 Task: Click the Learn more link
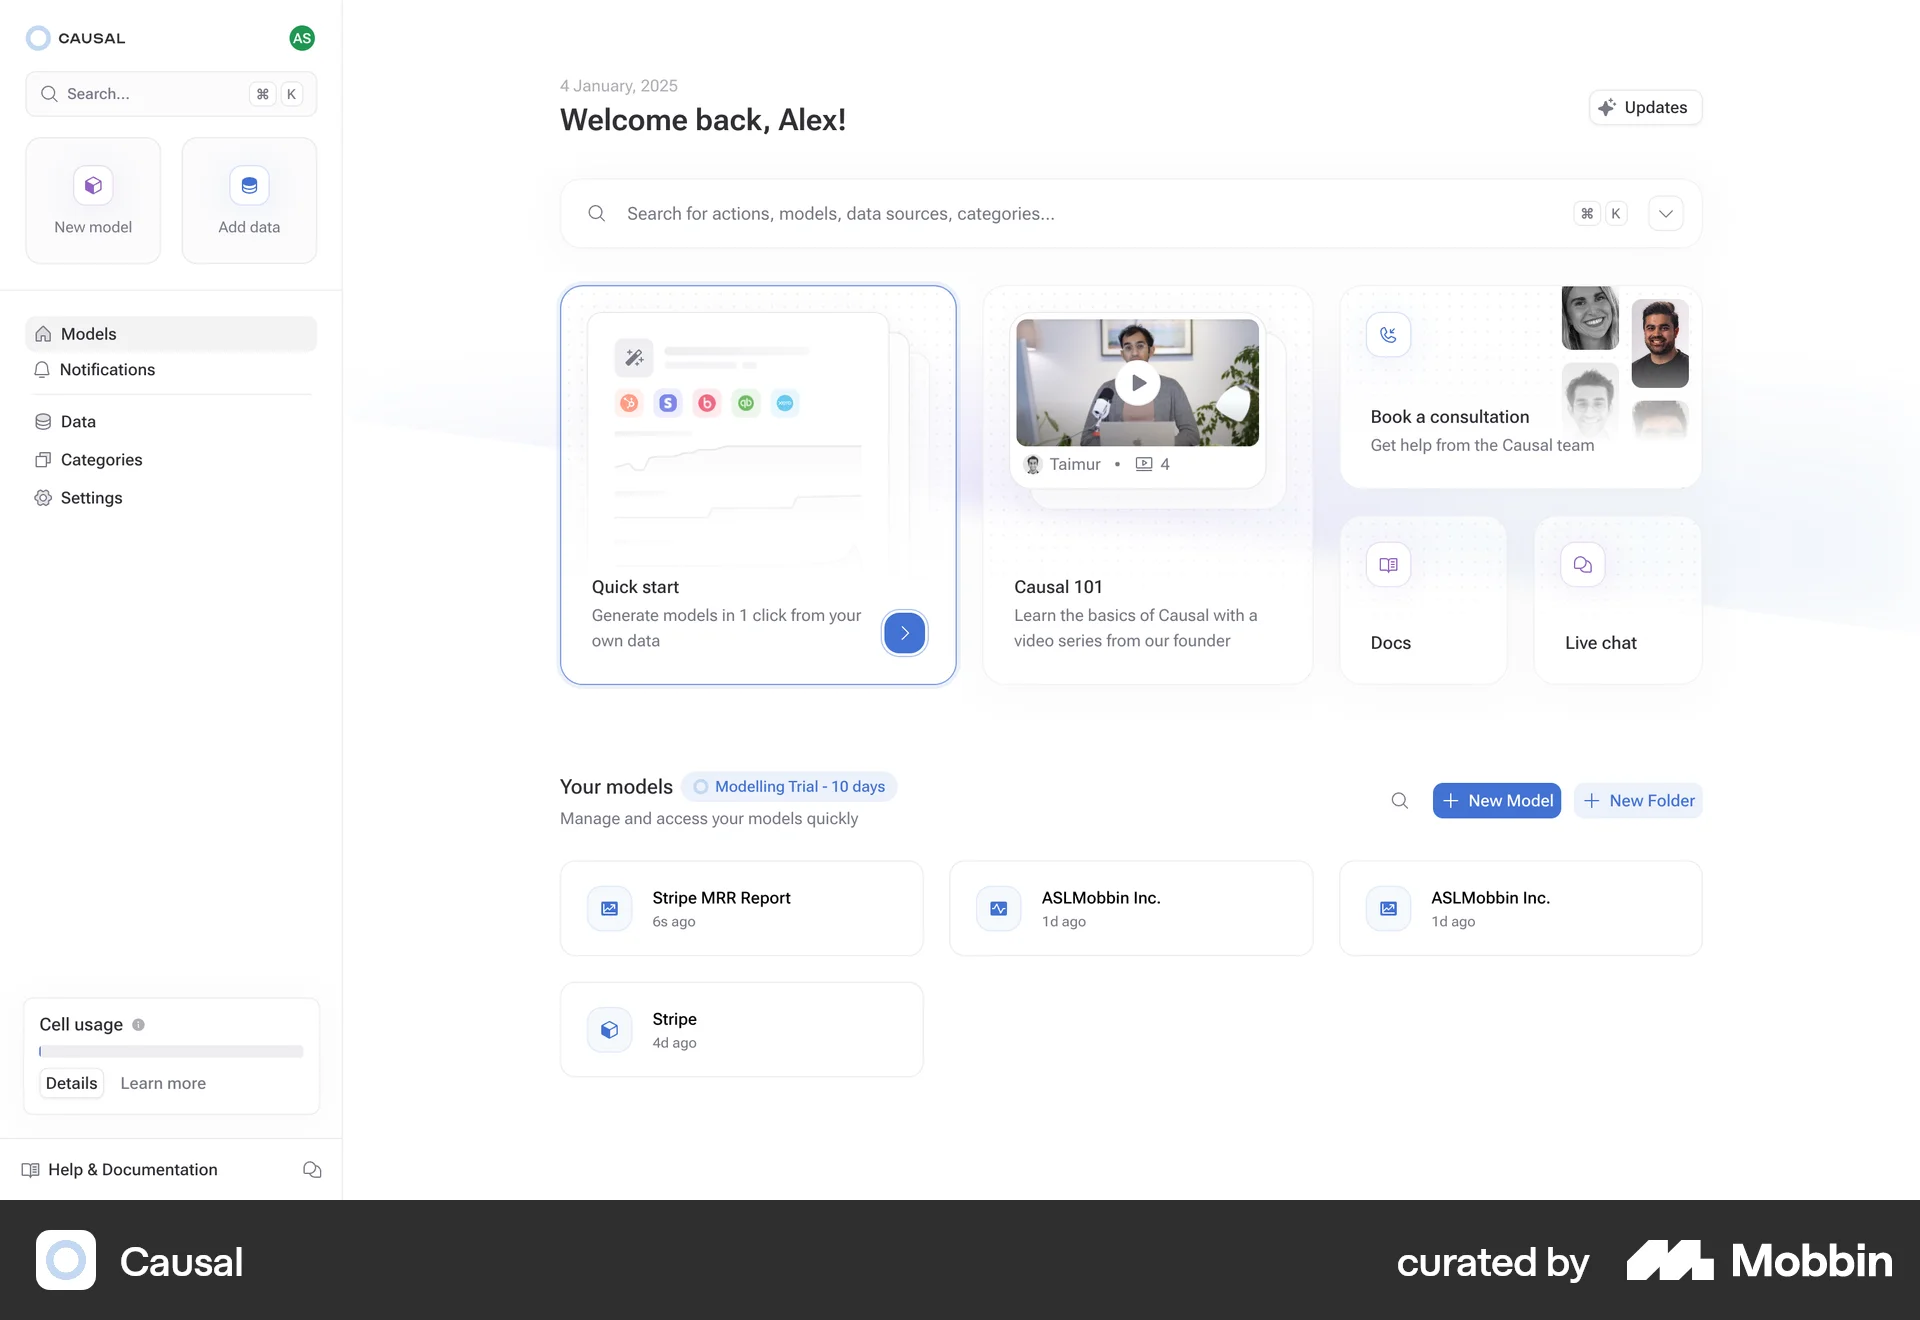(x=163, y=1084)
